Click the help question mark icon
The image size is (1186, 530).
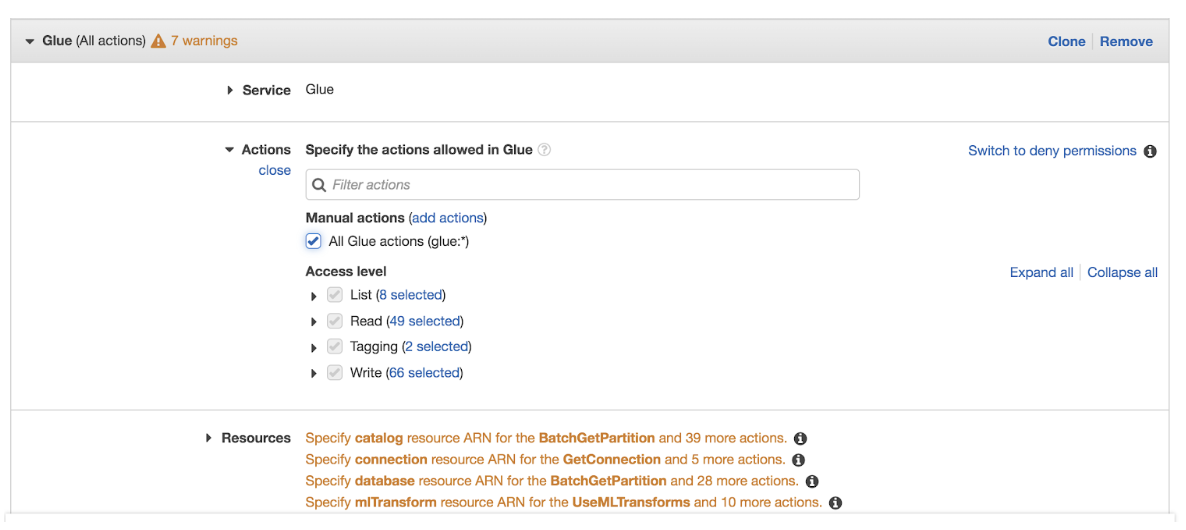(544, 150)
